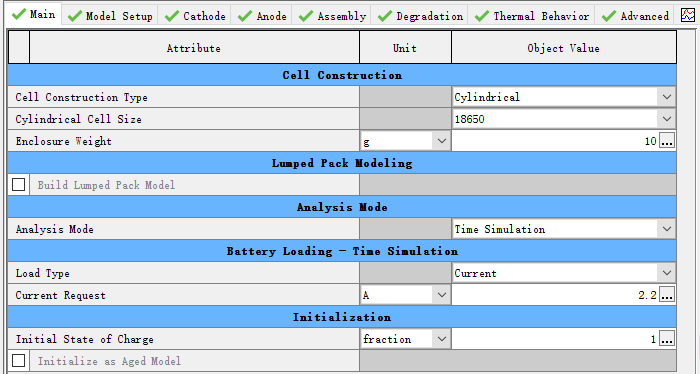Enable Build Lumped Pack Model checkbox

pos(18,184)
